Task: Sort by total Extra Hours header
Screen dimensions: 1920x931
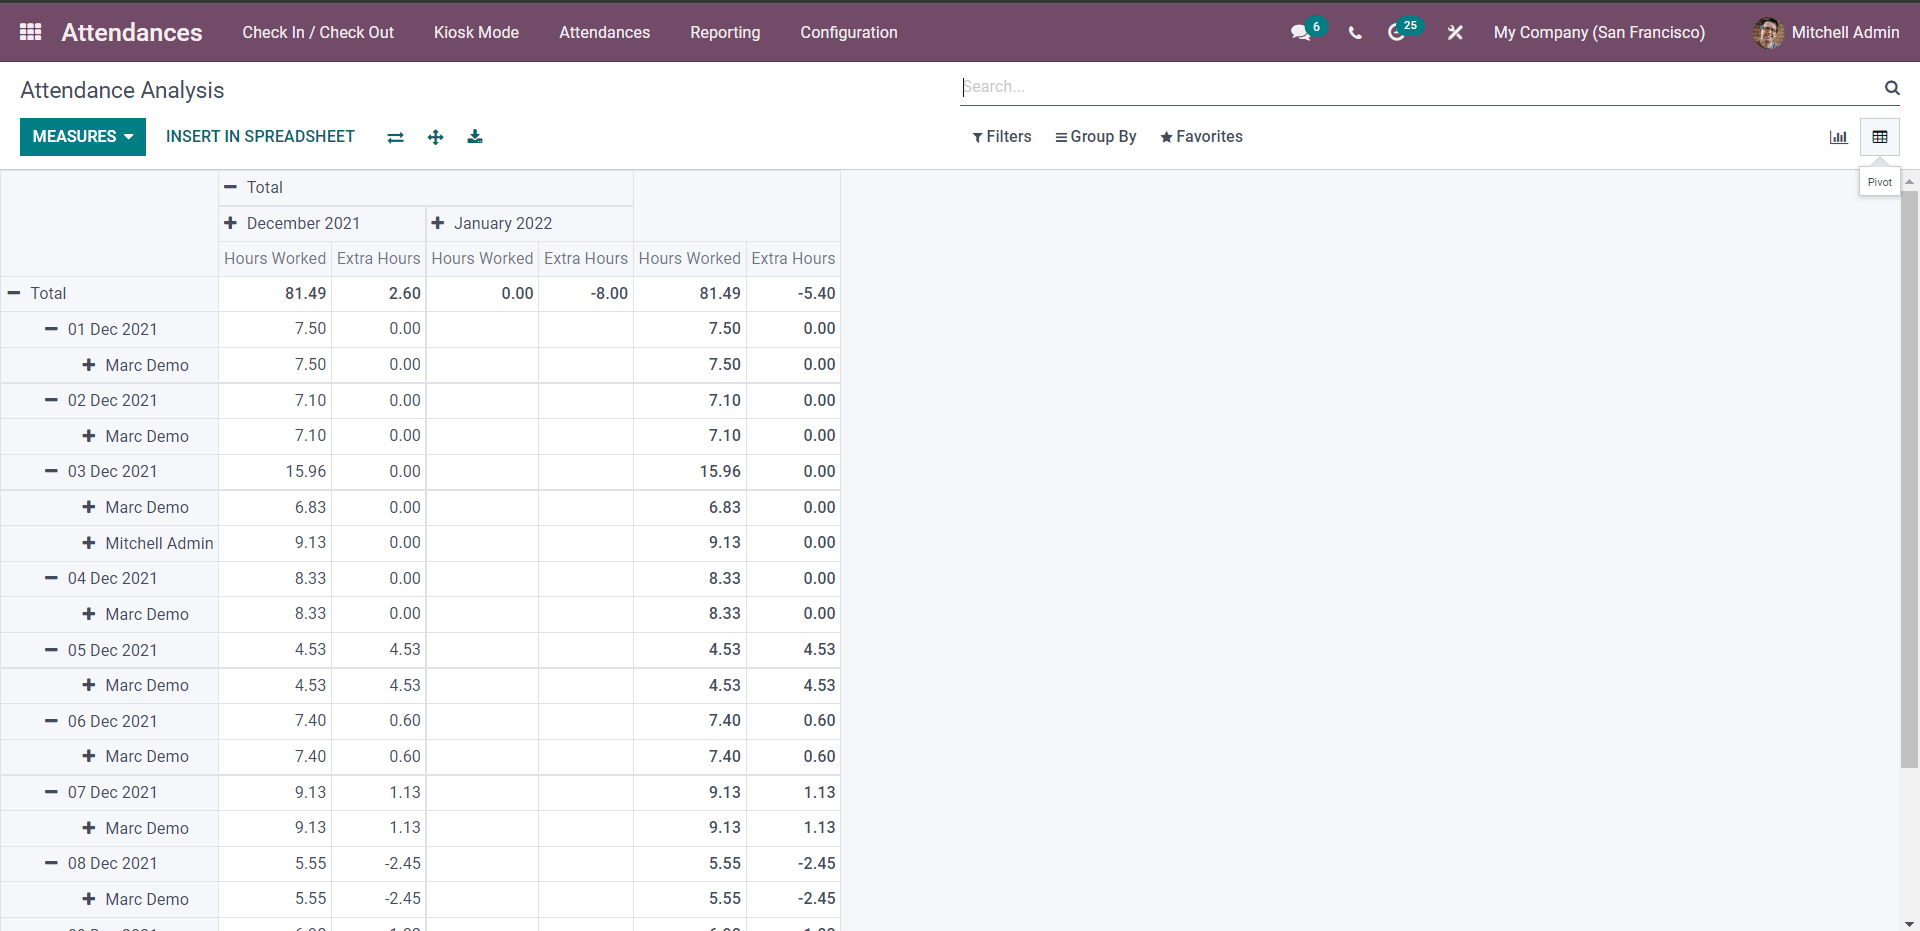Action: (793, 259)
